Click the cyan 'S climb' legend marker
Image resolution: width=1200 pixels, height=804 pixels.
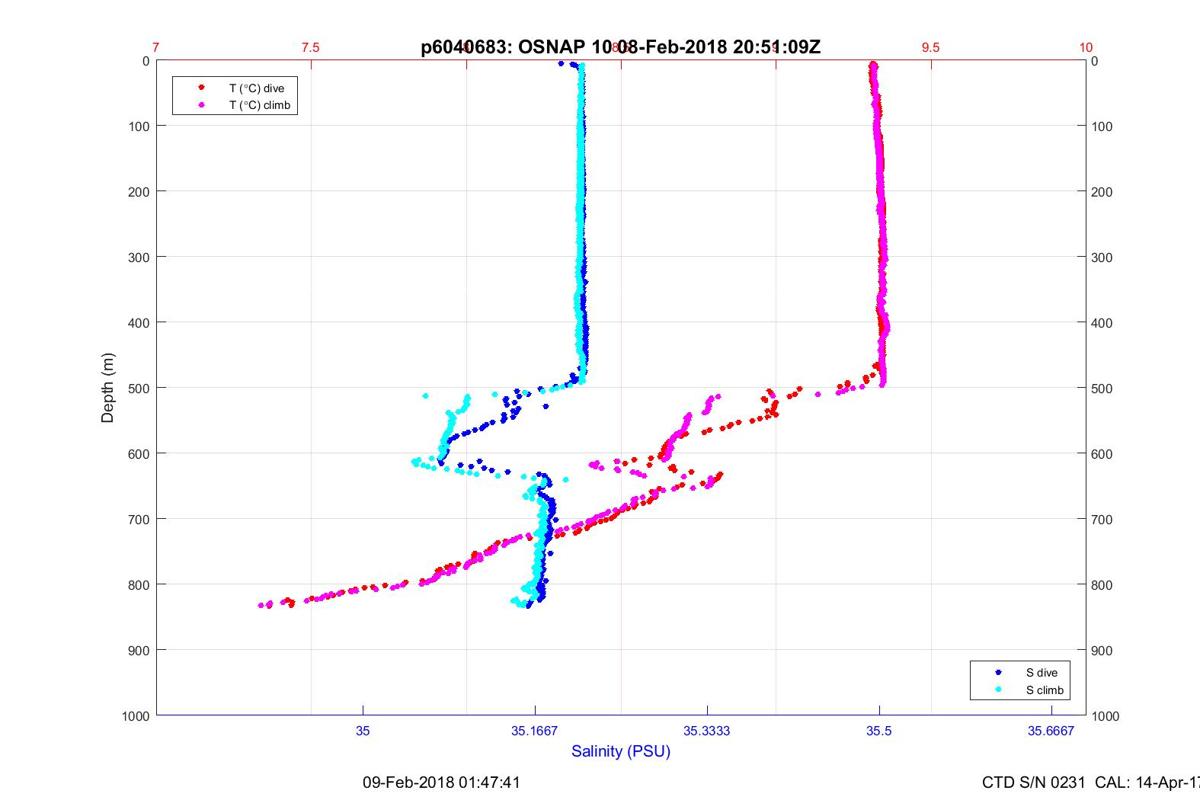click(x=999, y=690)
